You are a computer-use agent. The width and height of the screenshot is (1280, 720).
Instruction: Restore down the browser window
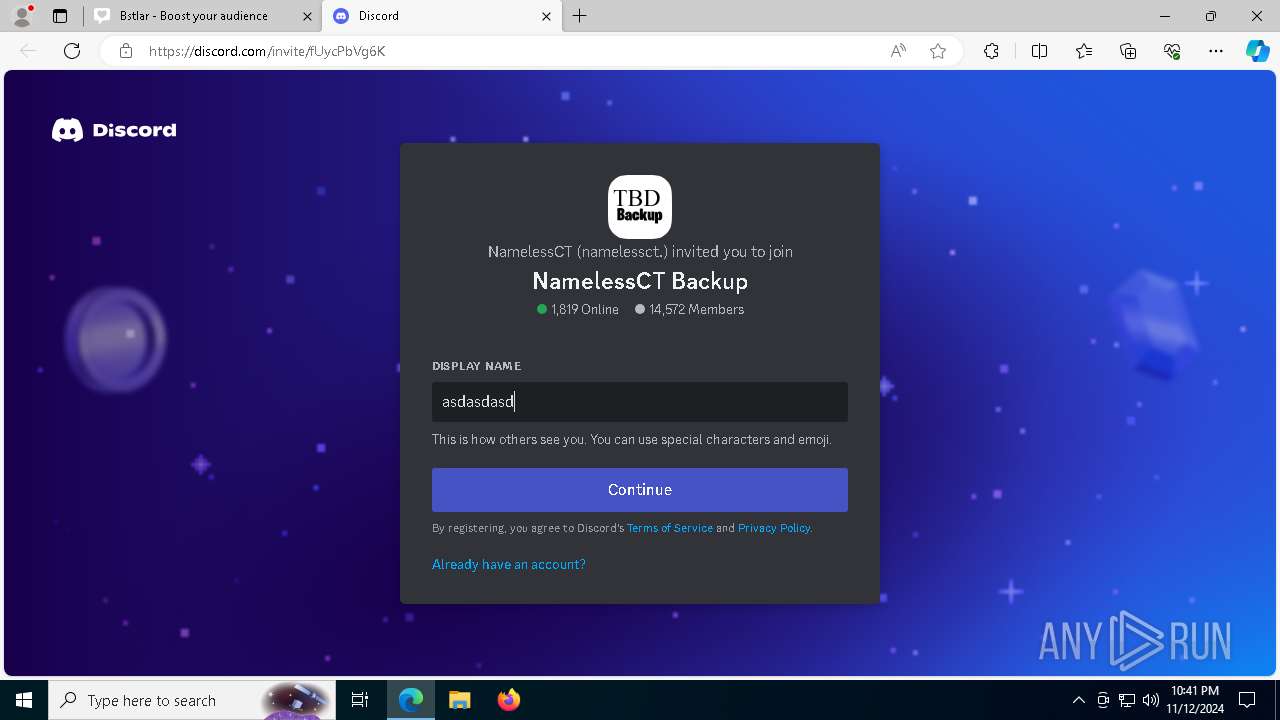click(x=1211, y=16)
